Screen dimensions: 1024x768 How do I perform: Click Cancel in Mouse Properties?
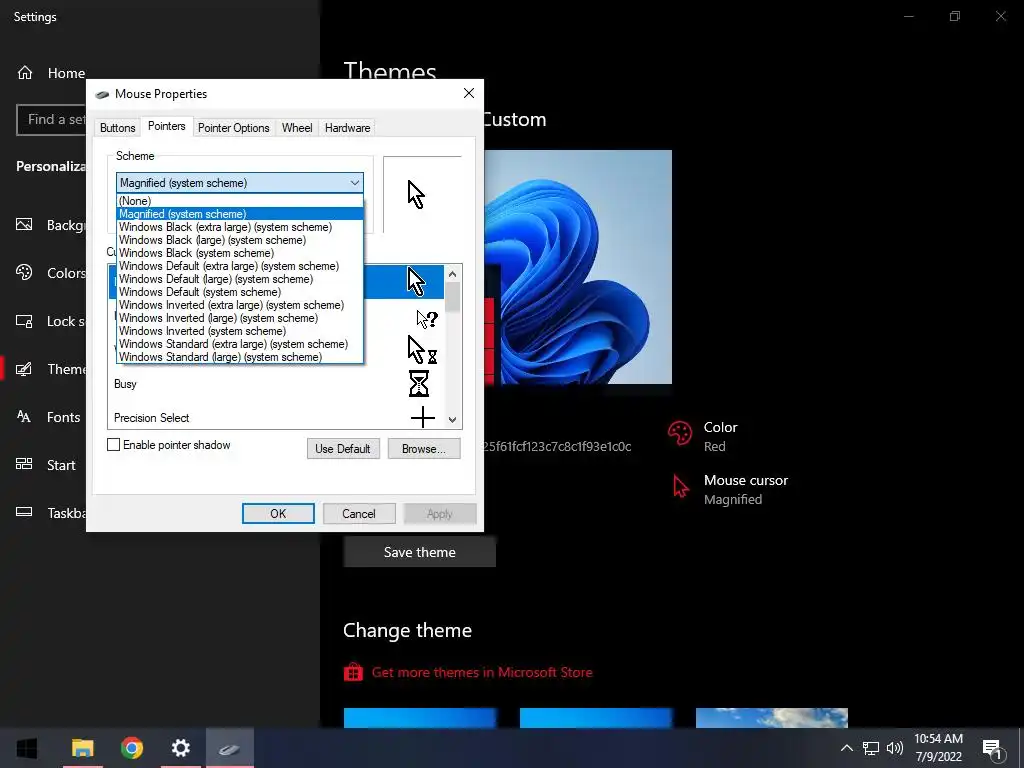tap(359, 513)
